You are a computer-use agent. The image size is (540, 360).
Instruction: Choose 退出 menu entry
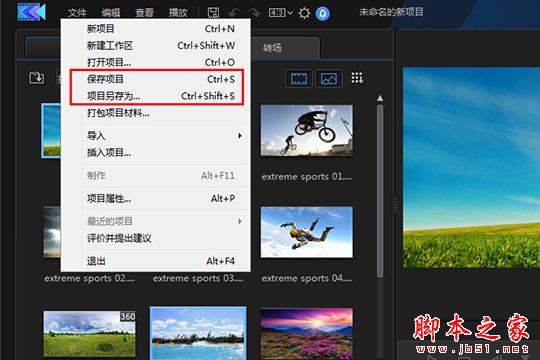pyautogui.click(x=156, y=261)
